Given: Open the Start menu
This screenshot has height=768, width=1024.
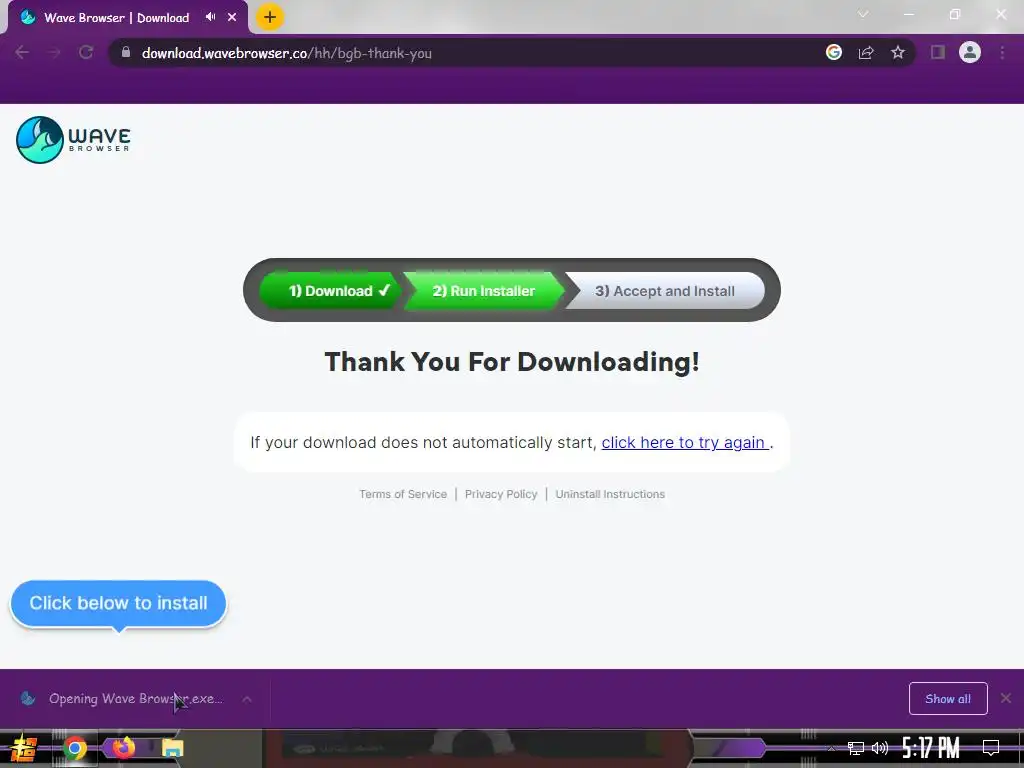Looking at the screenshot, I should tap(23, 748).
